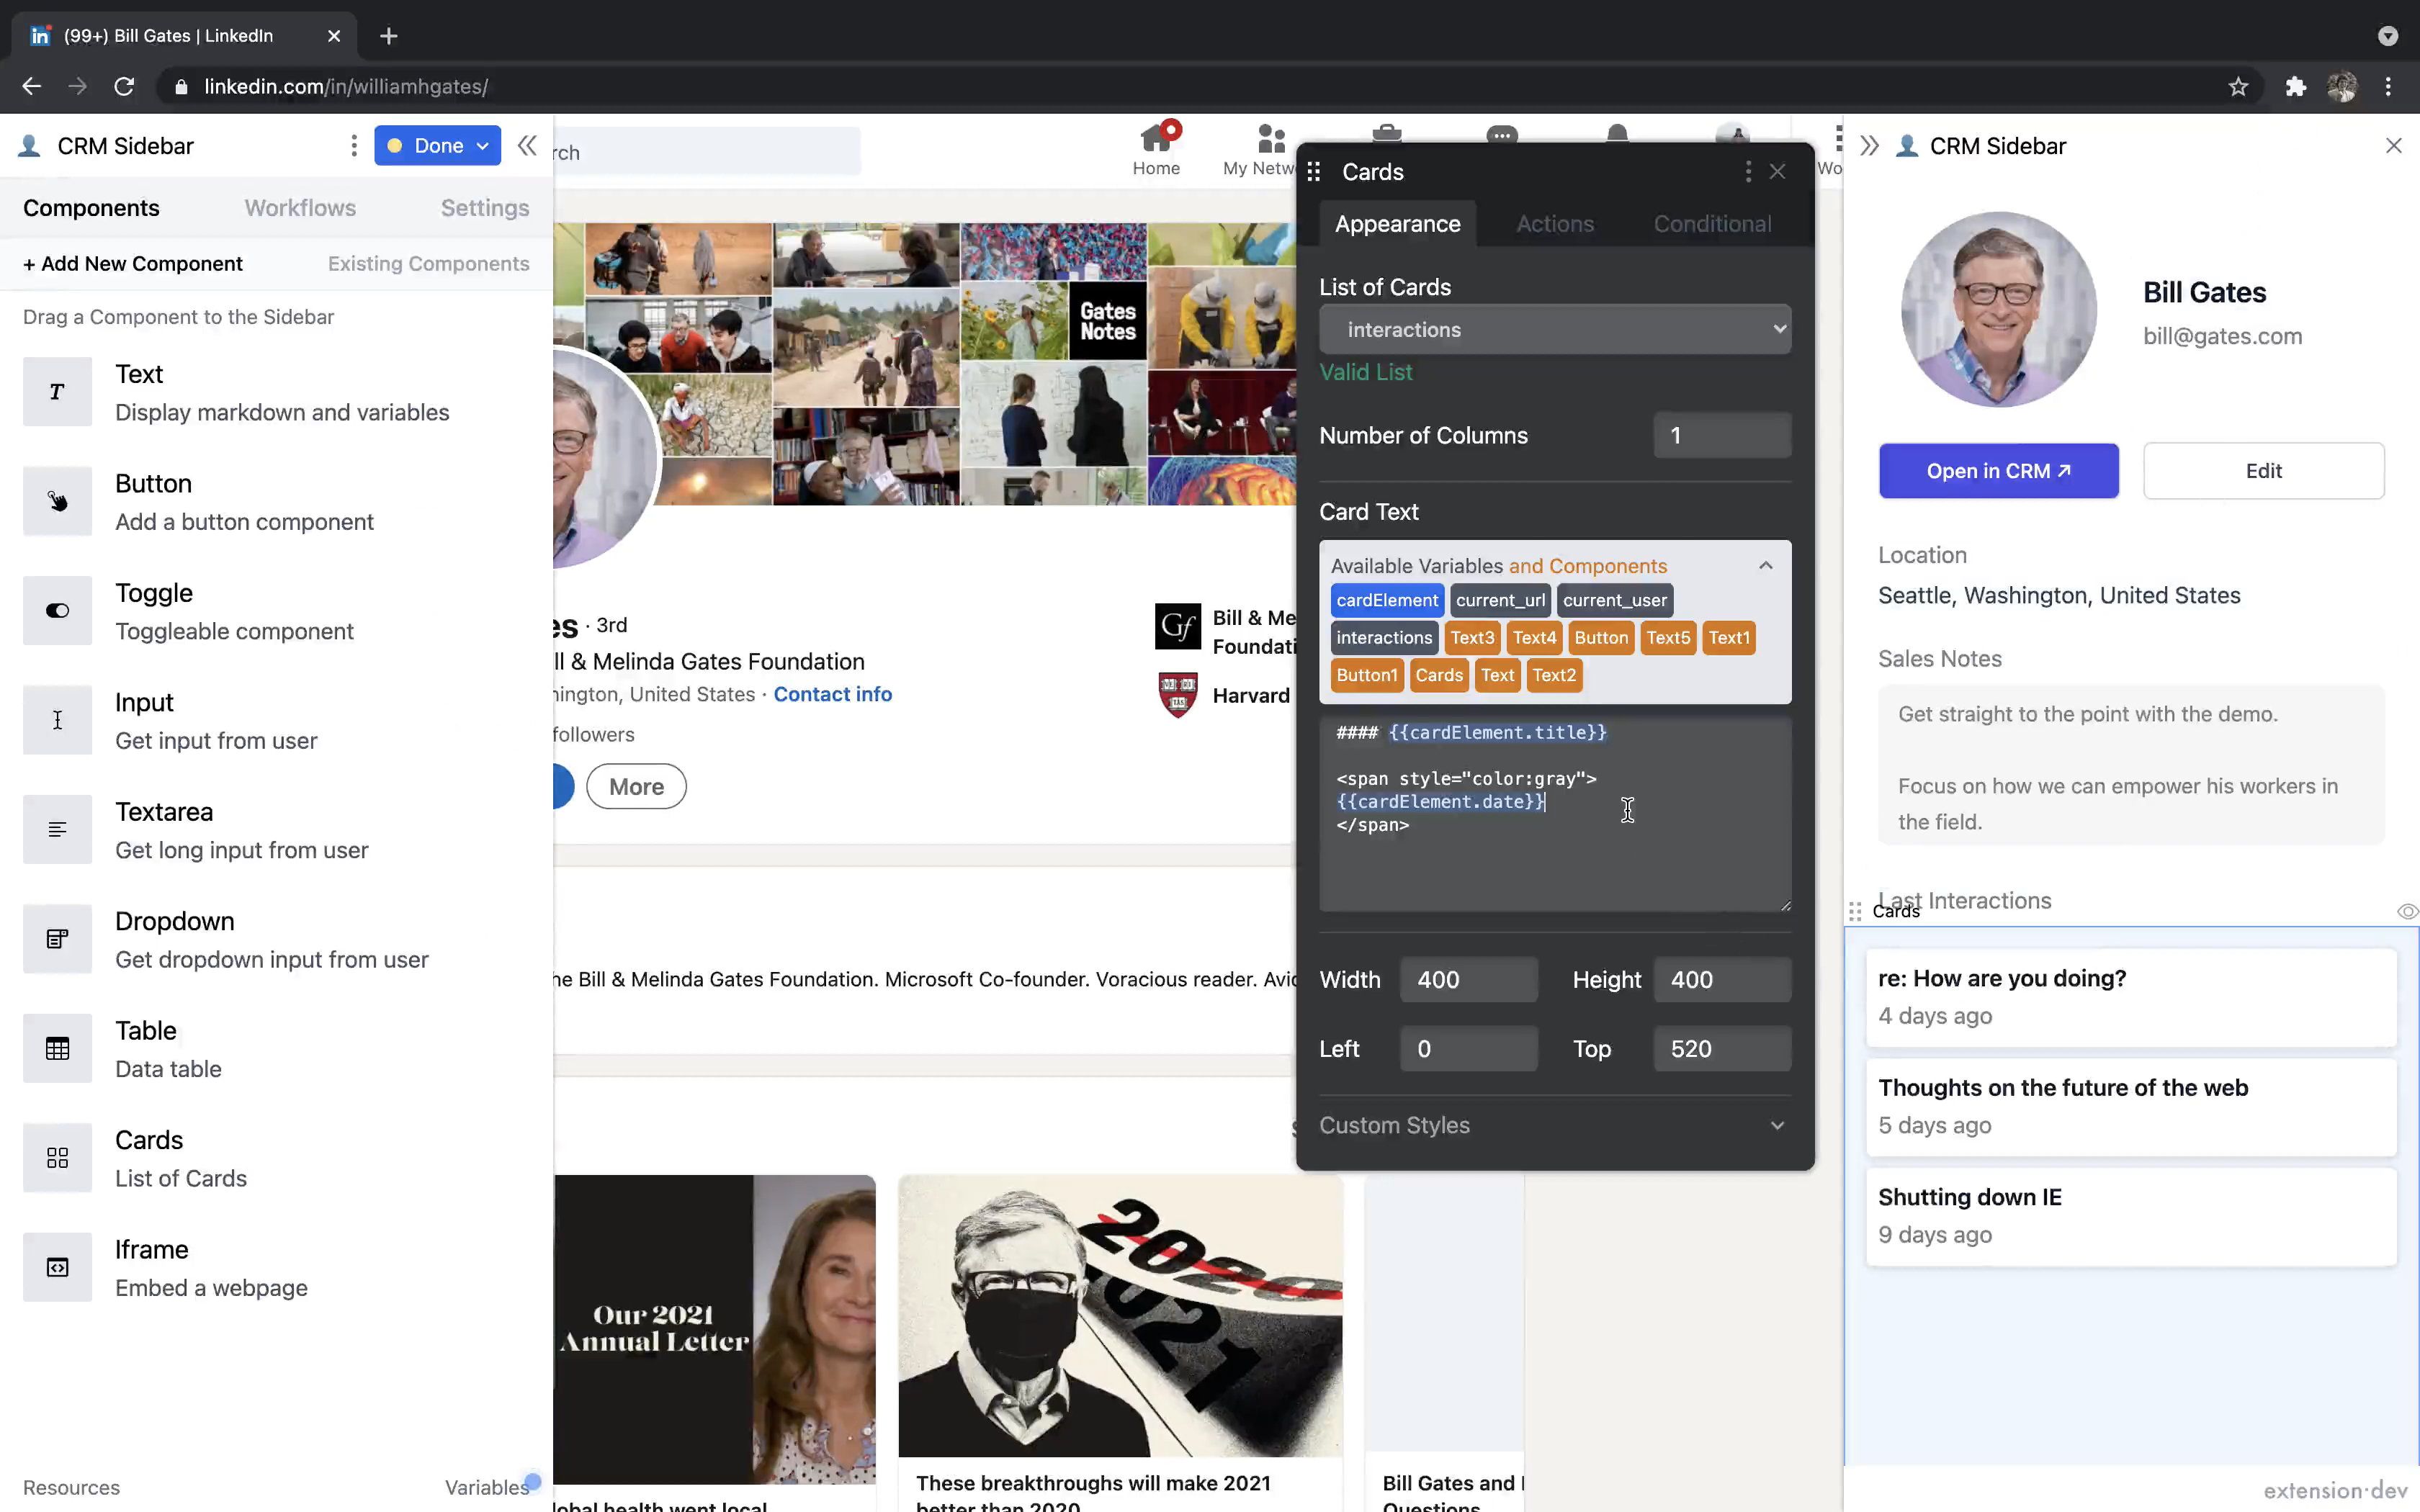Switch to the Appearance tab
Viewport: 2420px width, 1512px height.
click(x=1397, y=224)
